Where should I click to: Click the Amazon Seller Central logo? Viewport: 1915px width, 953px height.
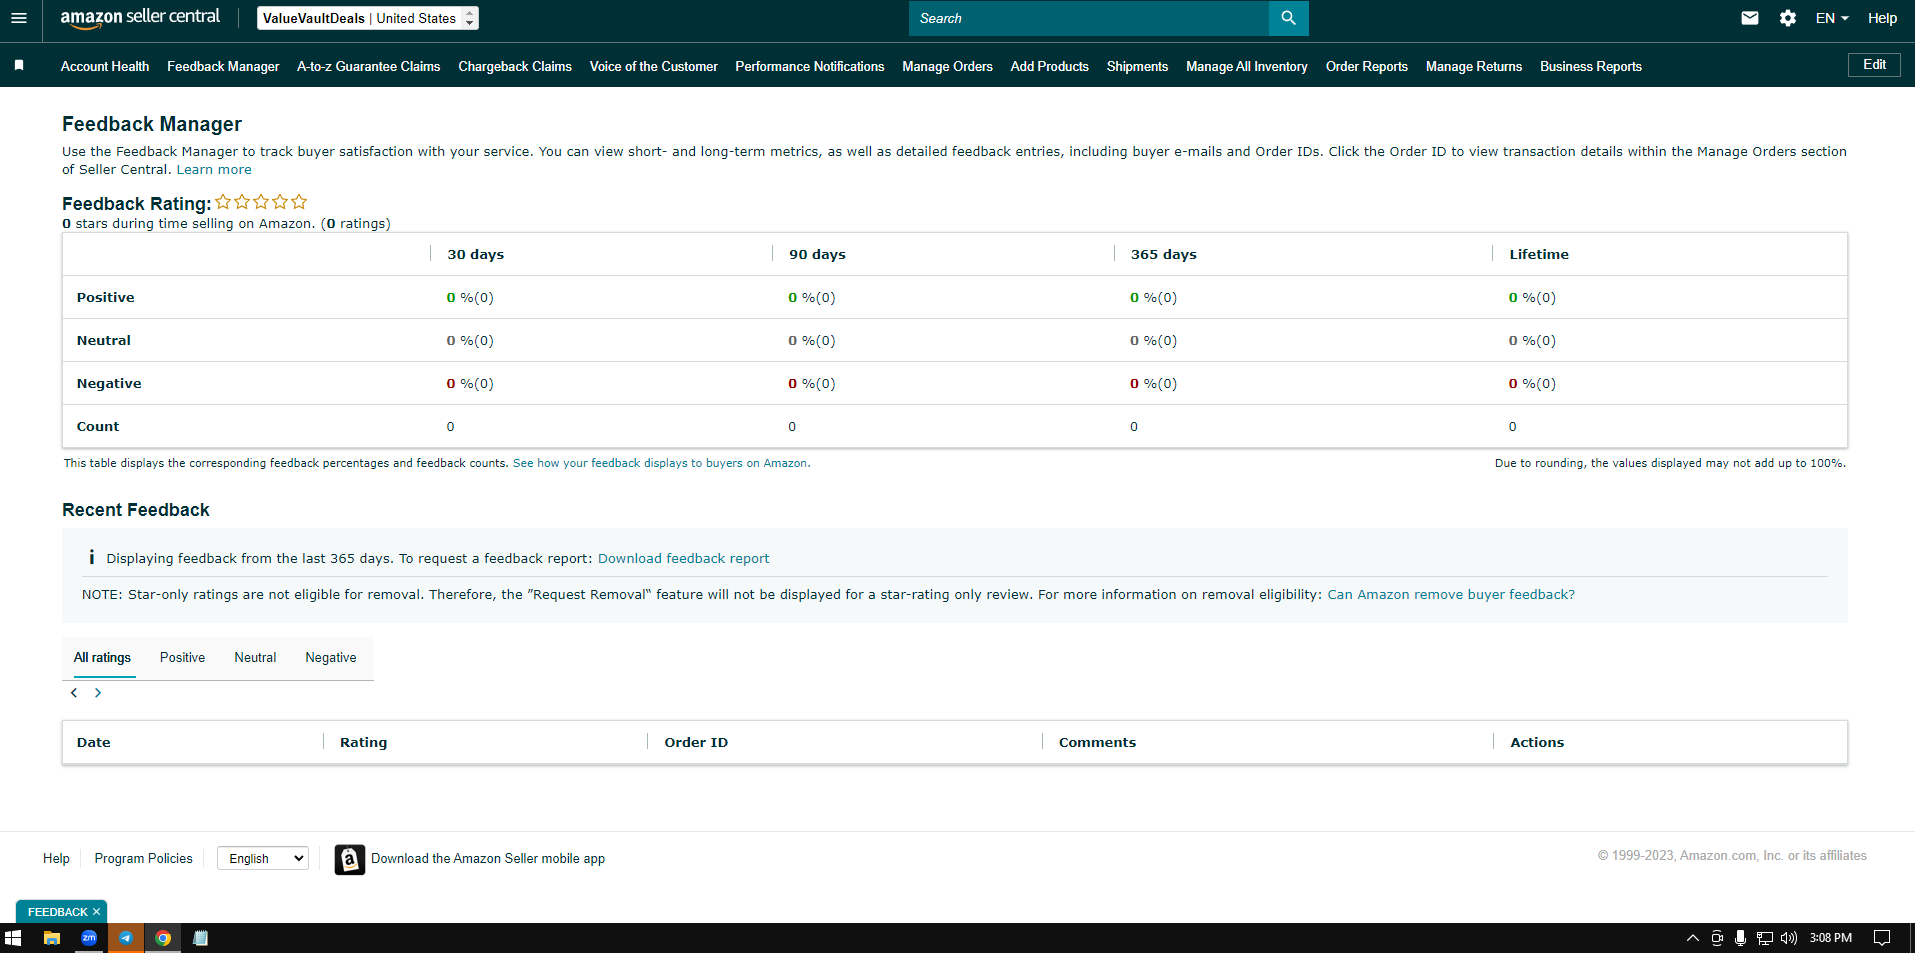click(140, 17)
